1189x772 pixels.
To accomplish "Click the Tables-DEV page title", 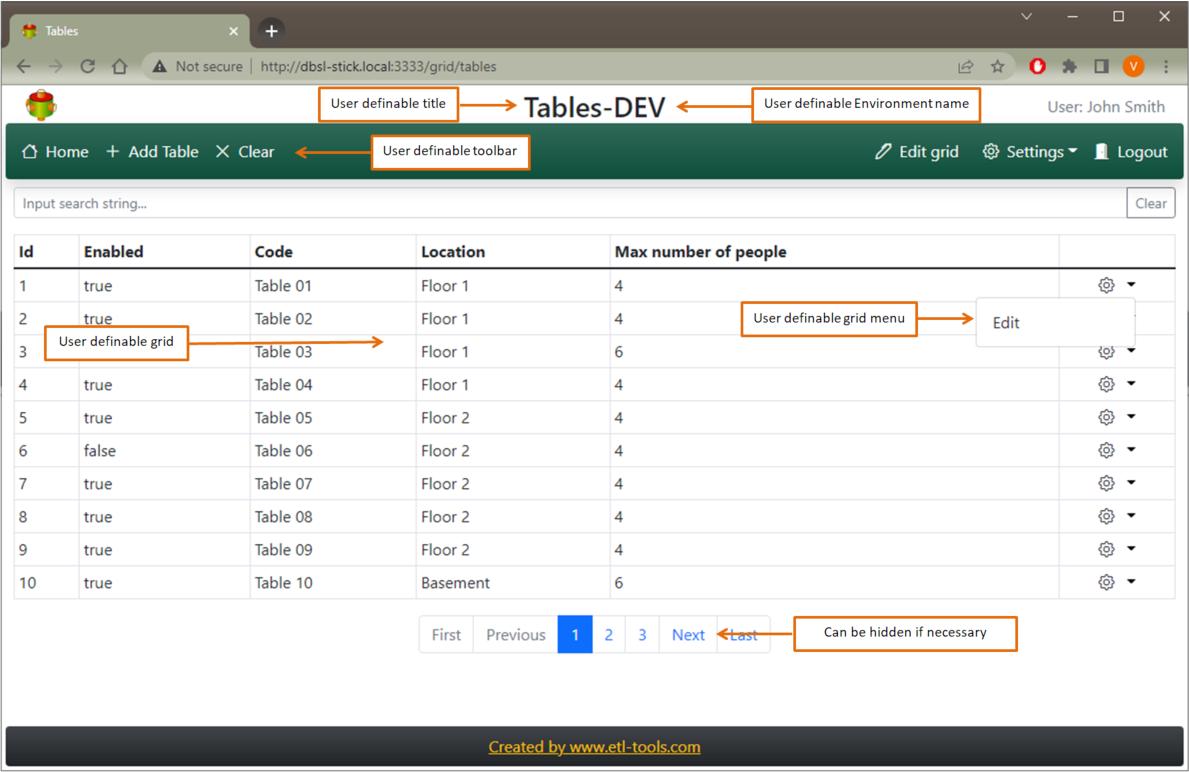I will click(x=594, y=108).
